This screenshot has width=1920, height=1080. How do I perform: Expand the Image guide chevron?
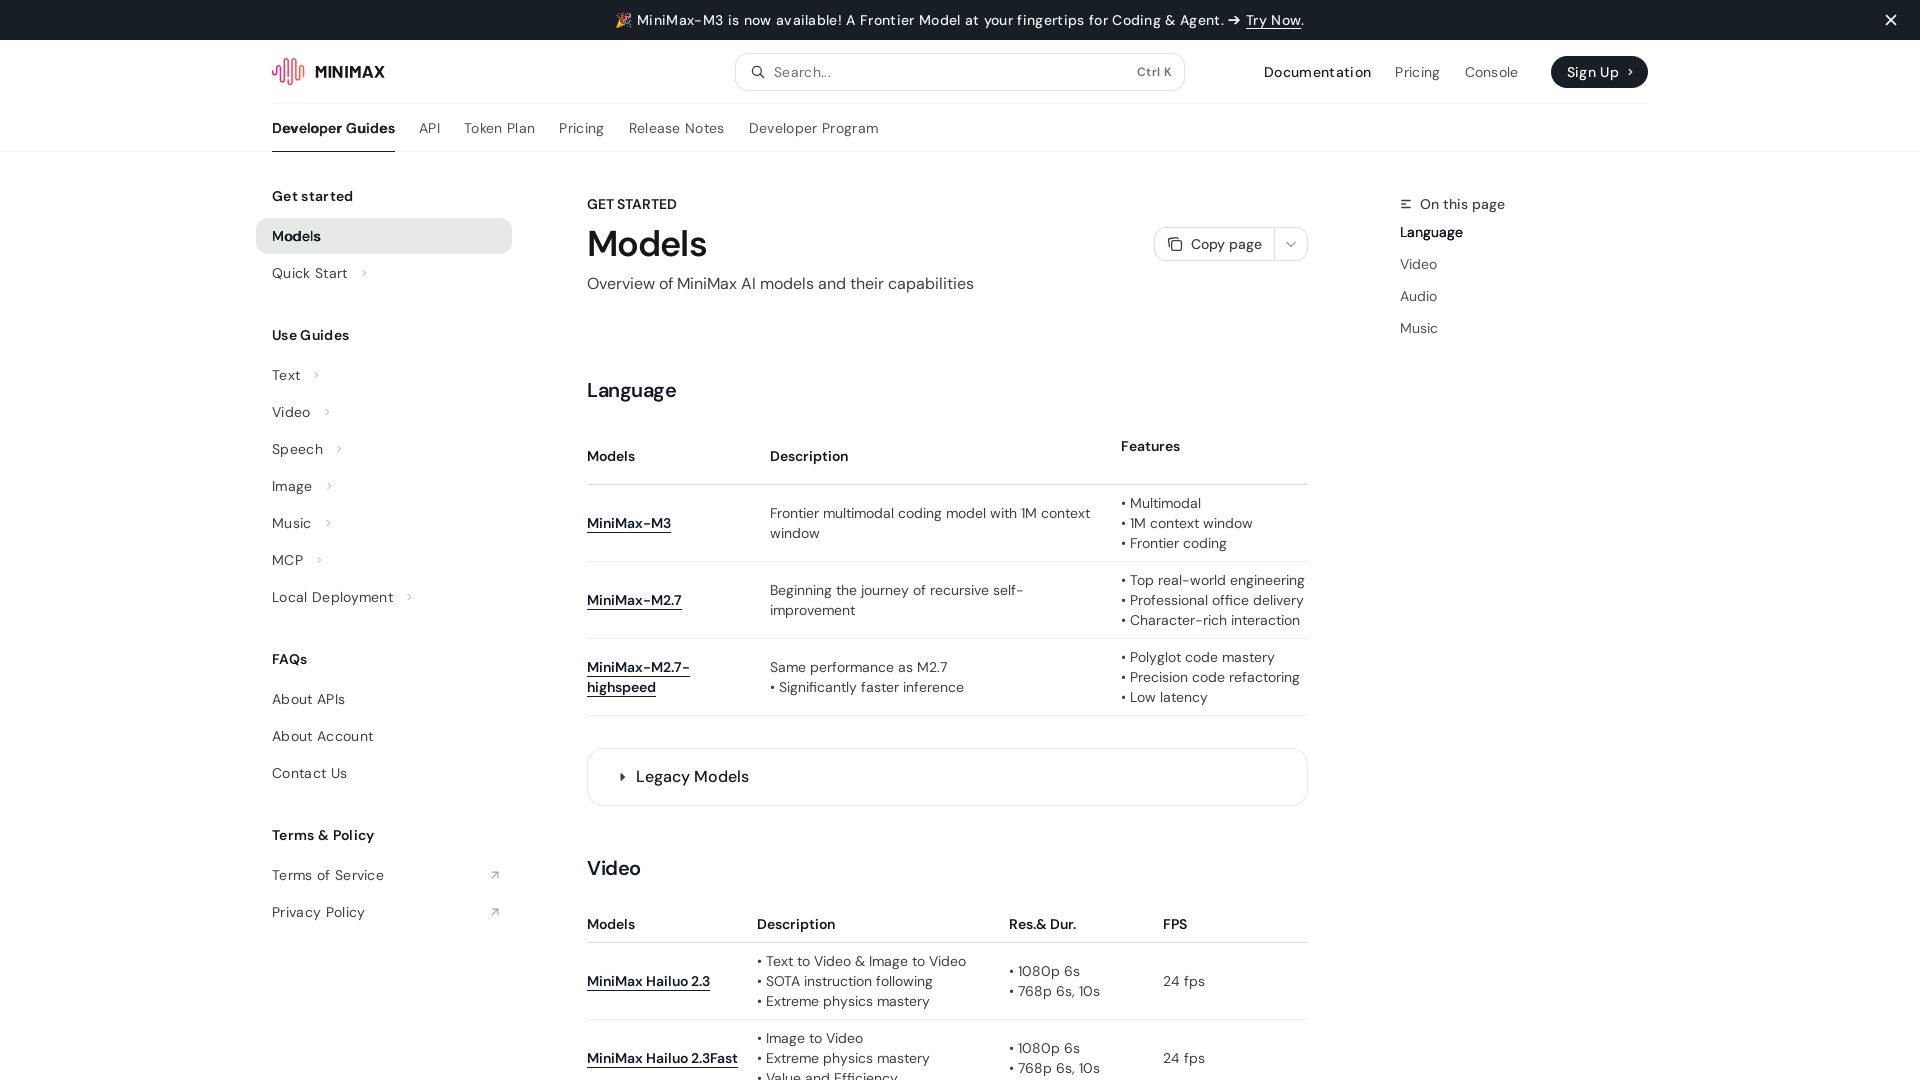329,486
